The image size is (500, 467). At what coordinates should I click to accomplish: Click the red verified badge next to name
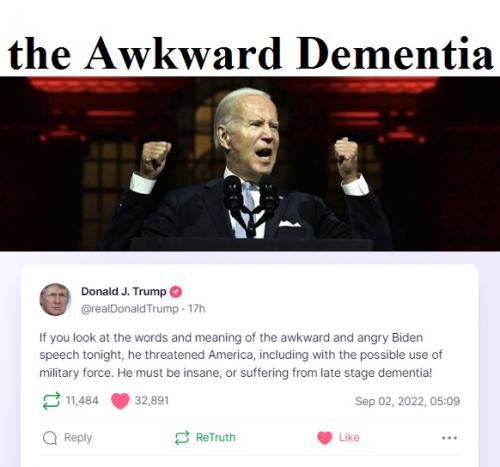click(176, 292)
